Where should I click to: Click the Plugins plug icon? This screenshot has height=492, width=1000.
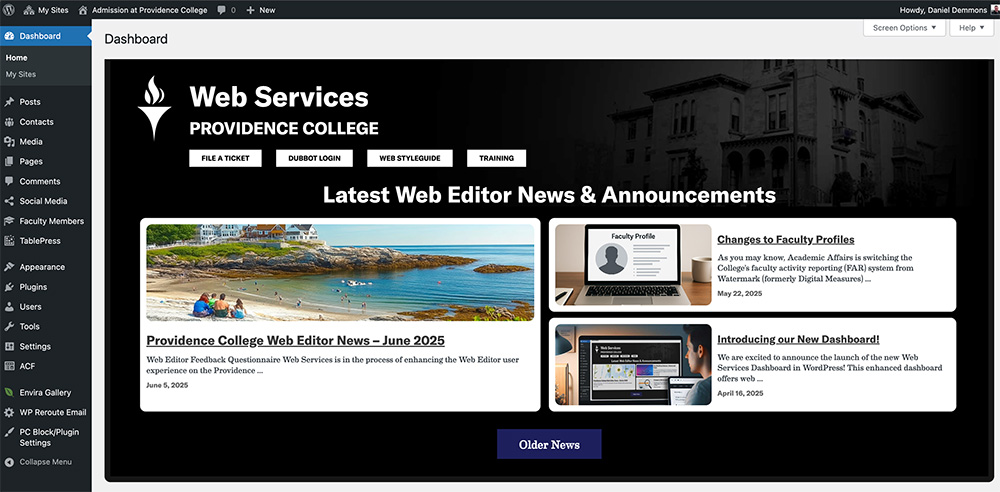coord(9,287)
